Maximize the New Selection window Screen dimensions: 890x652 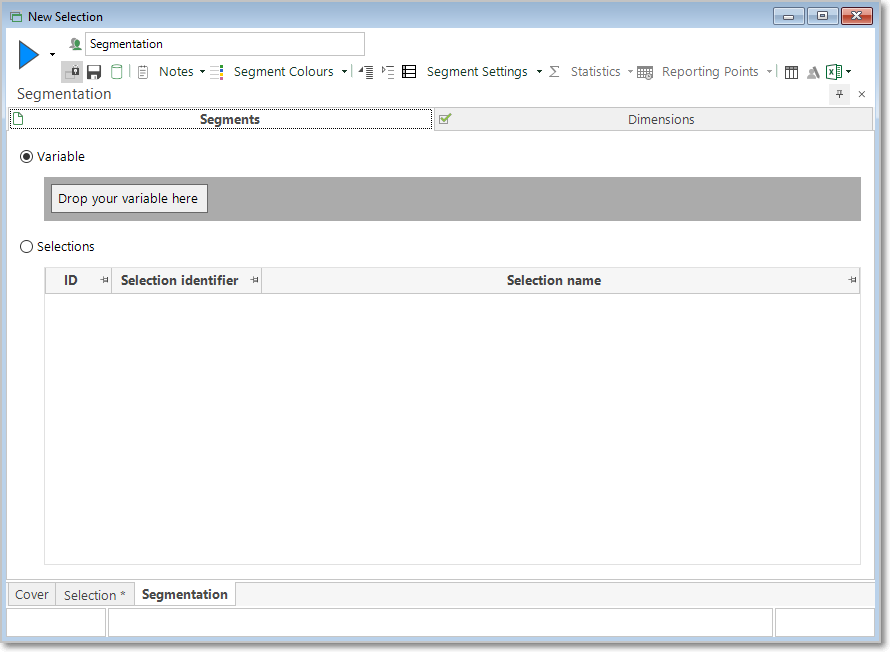(822, 16)
